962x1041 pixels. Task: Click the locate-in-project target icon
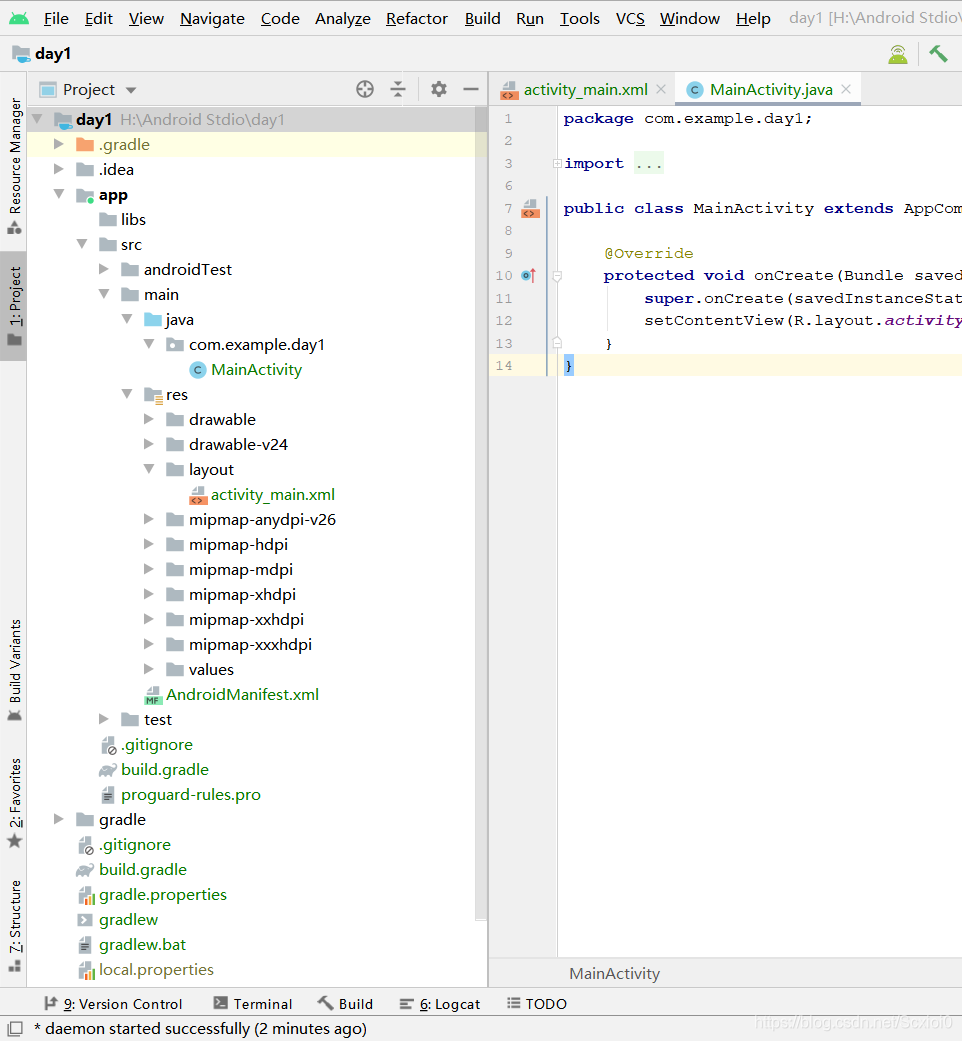(x=364, y=89)
